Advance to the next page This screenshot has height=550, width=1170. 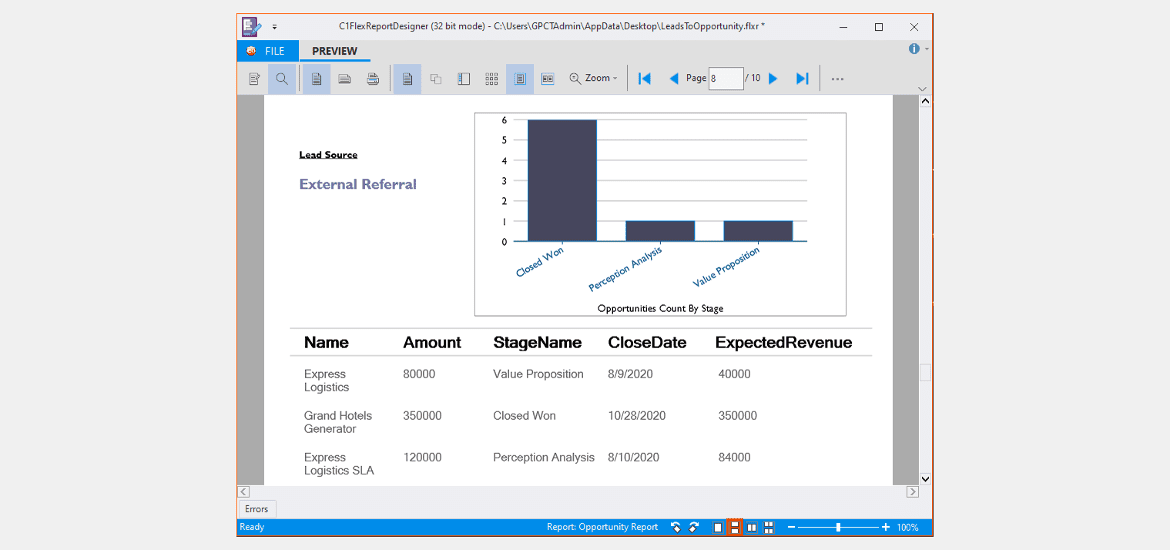coord(773,78)
